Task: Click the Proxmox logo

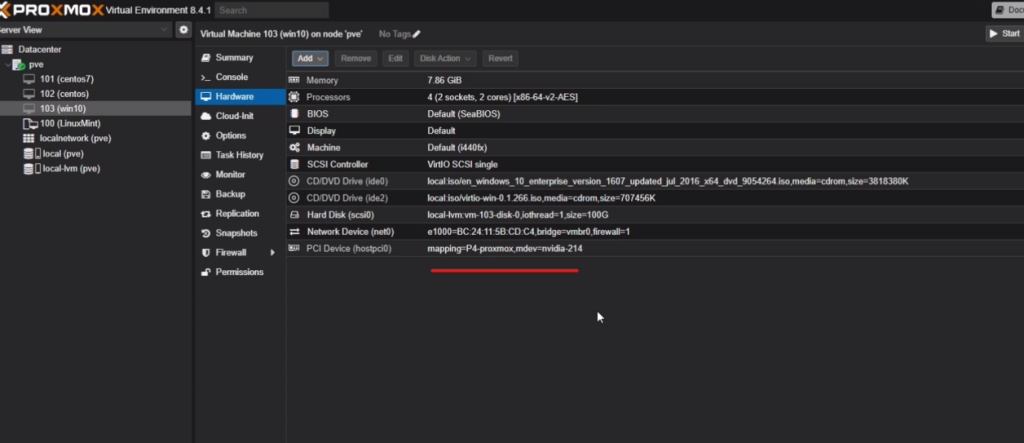Action: coord(51,10)
